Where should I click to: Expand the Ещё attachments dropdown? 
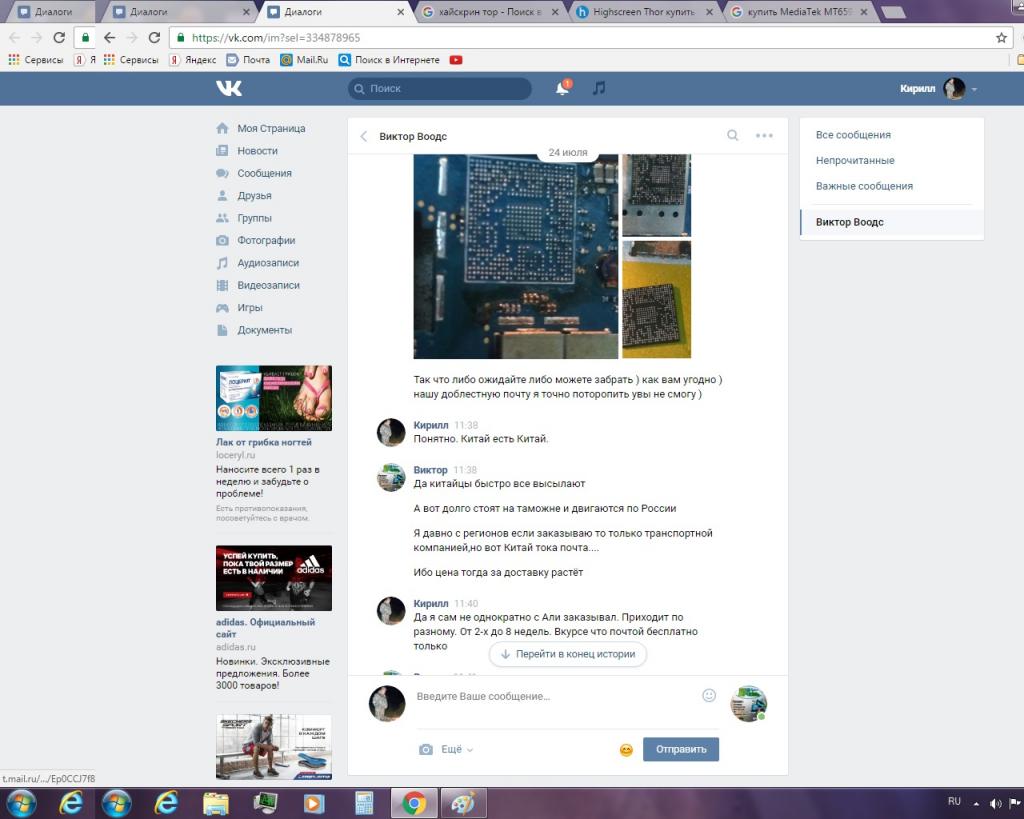coord(456,749)
